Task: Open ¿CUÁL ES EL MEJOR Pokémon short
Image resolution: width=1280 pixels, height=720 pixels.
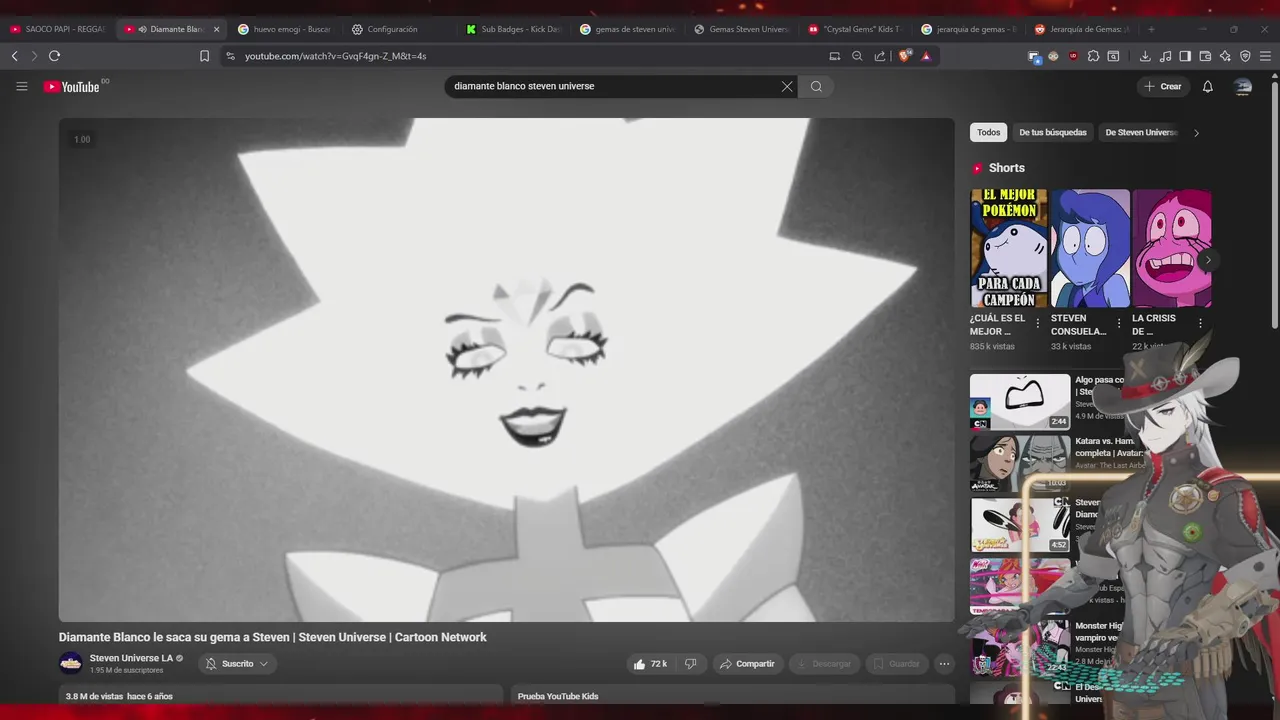Action: coord(1009,248)
